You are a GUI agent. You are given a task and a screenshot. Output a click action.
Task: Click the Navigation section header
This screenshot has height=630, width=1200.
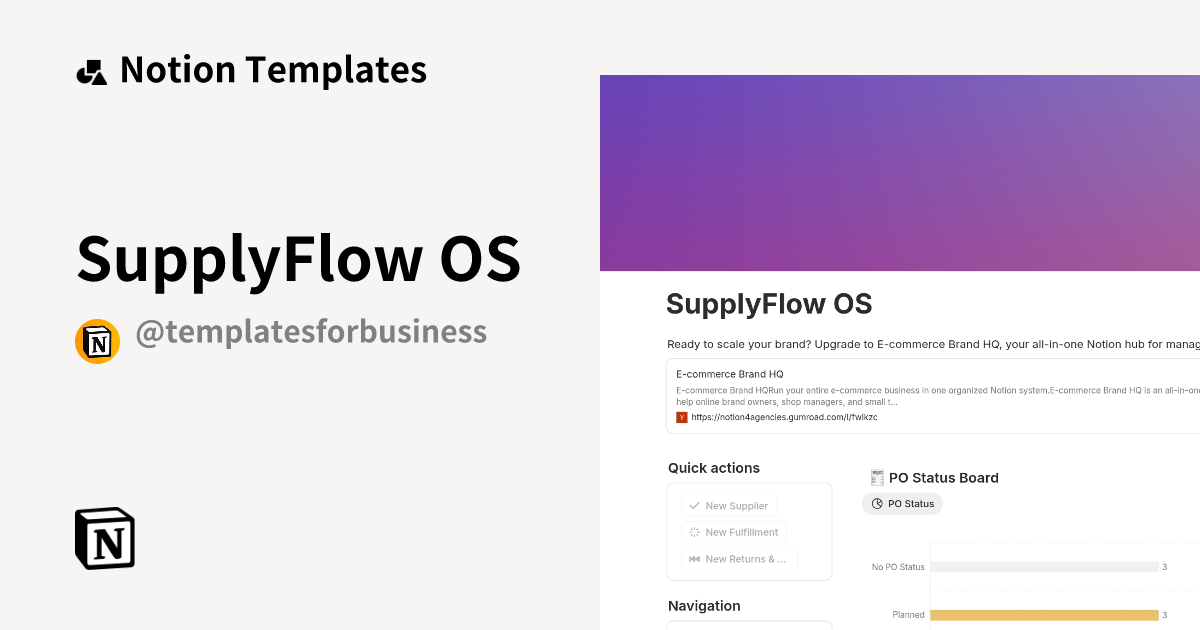point(704,605)
